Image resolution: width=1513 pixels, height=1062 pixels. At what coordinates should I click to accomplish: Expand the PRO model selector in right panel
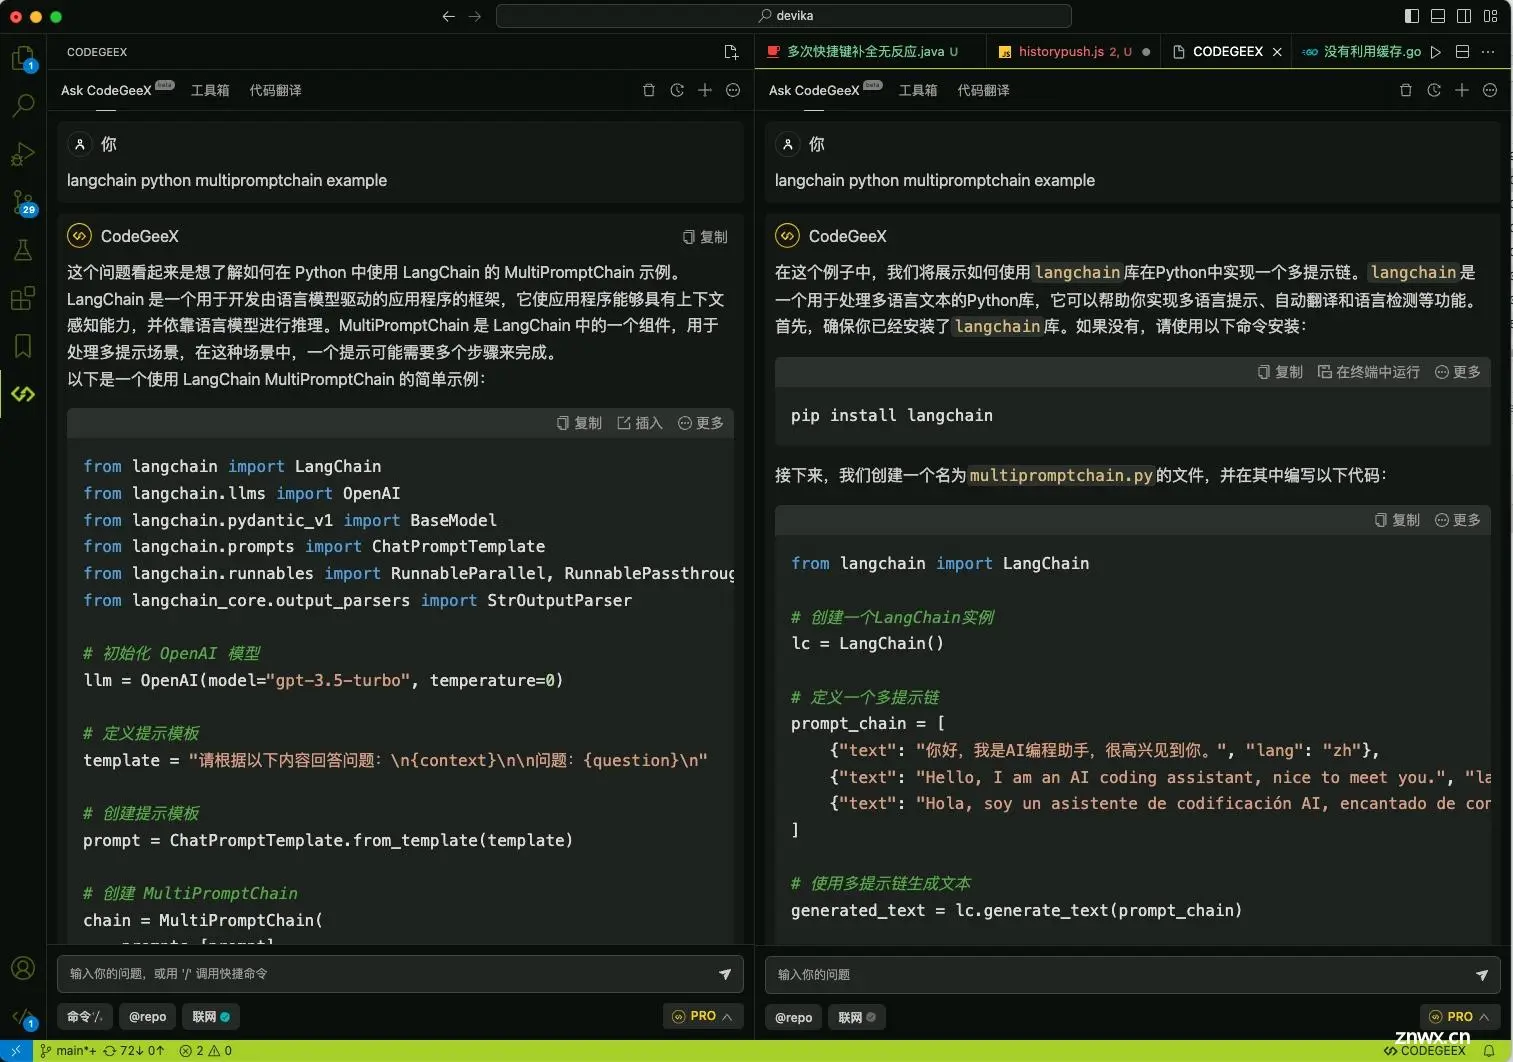pos(1460,1016)
